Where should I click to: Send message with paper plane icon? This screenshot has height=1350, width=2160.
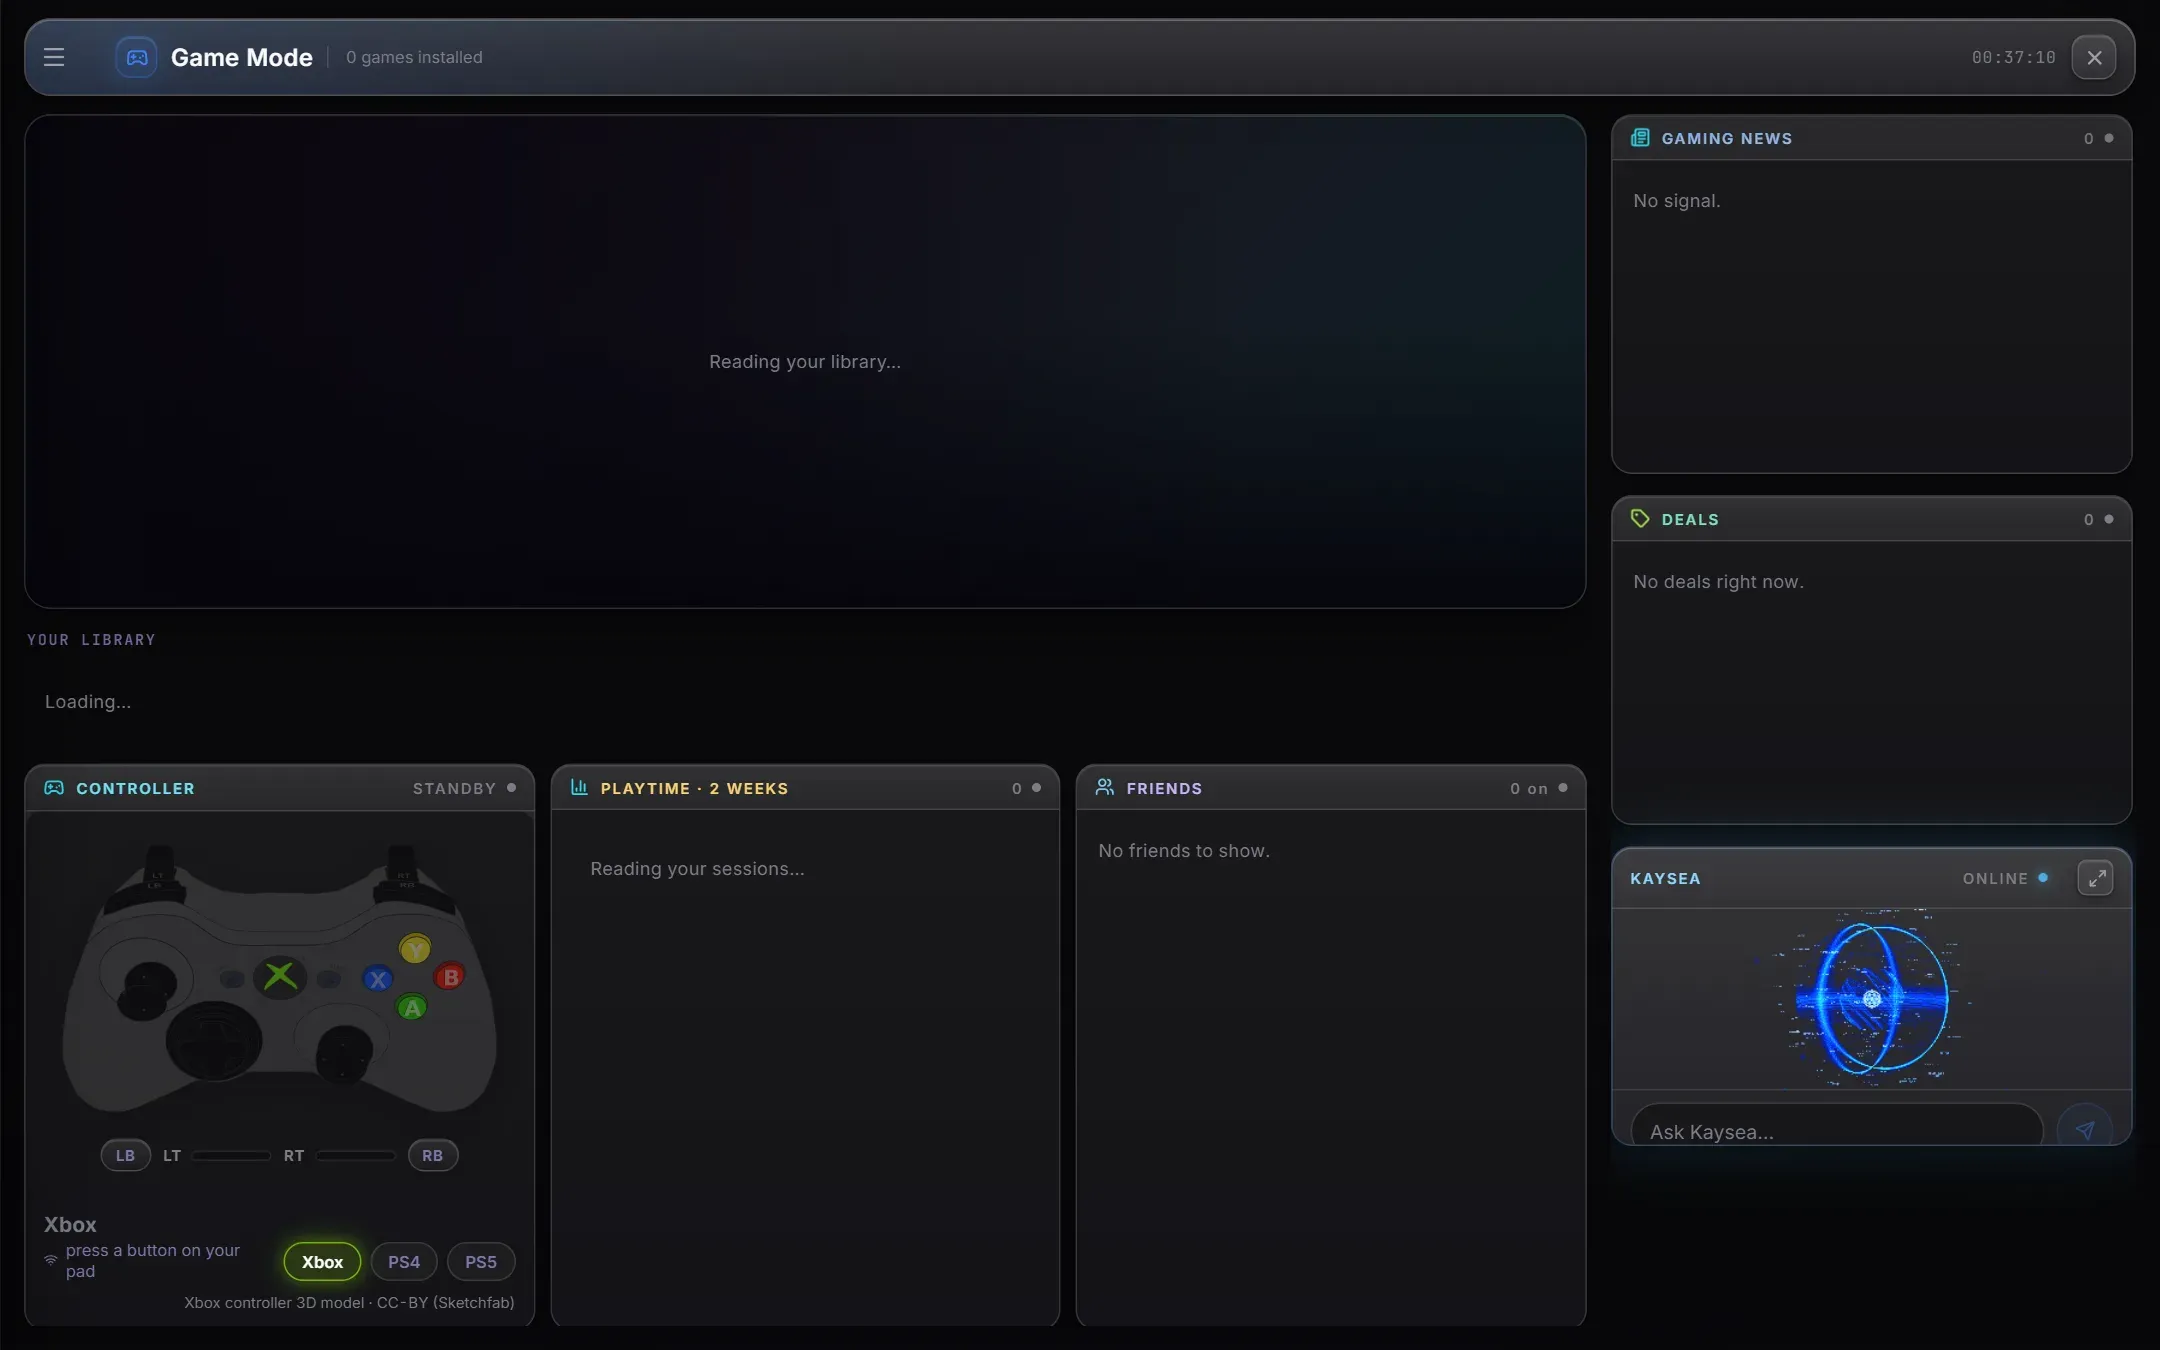point(2085,1129)
